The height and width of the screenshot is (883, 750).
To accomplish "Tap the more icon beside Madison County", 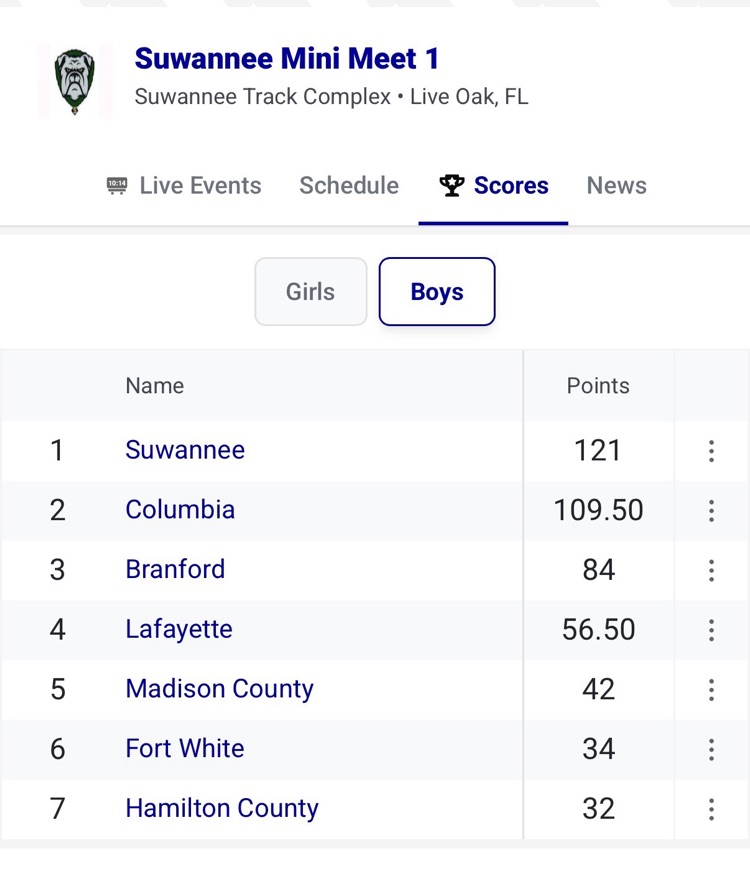I will 711,690.
